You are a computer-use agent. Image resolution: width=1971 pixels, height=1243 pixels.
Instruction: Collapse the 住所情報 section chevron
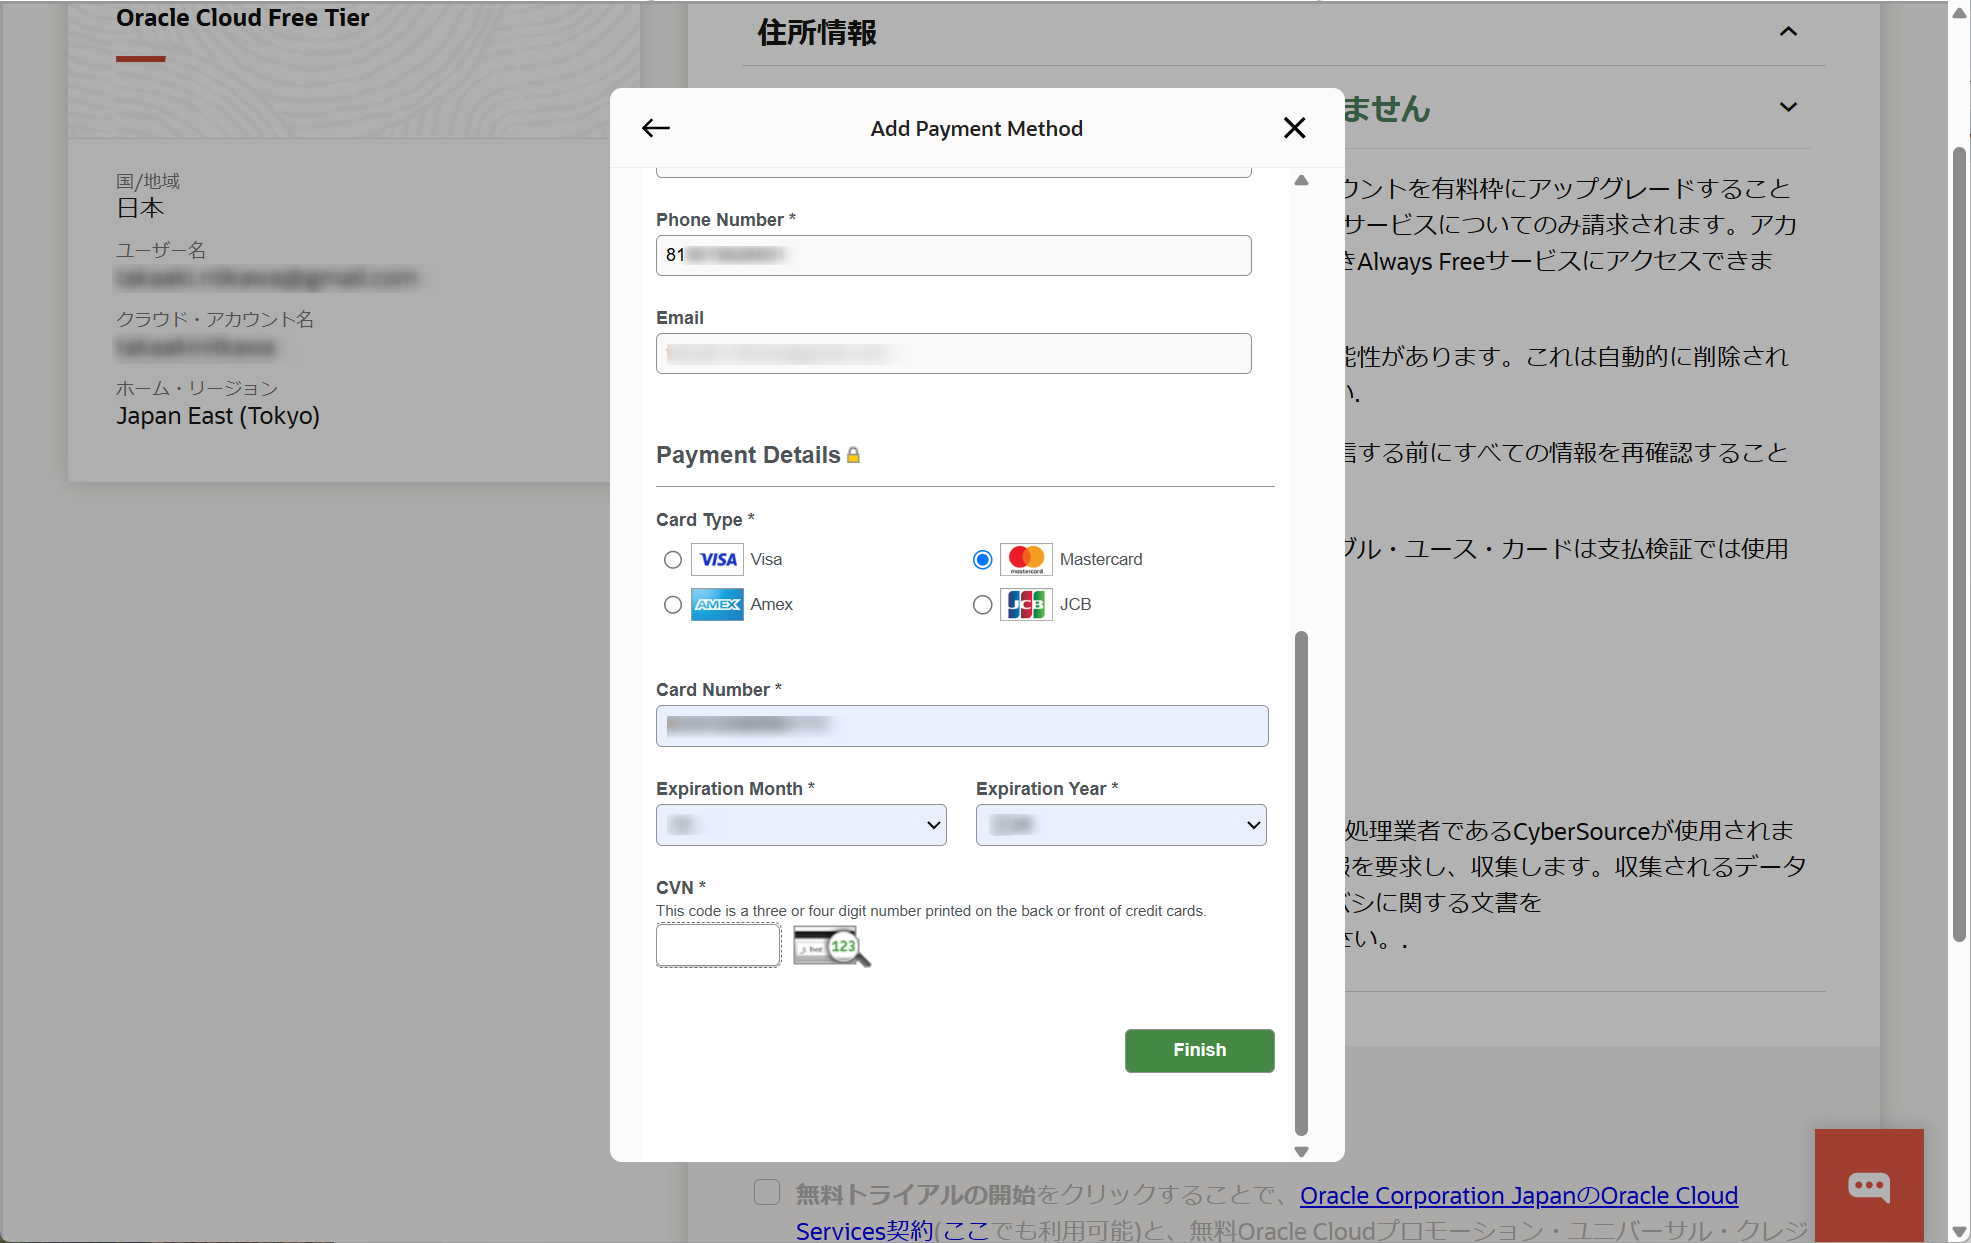click(1788, 32)
